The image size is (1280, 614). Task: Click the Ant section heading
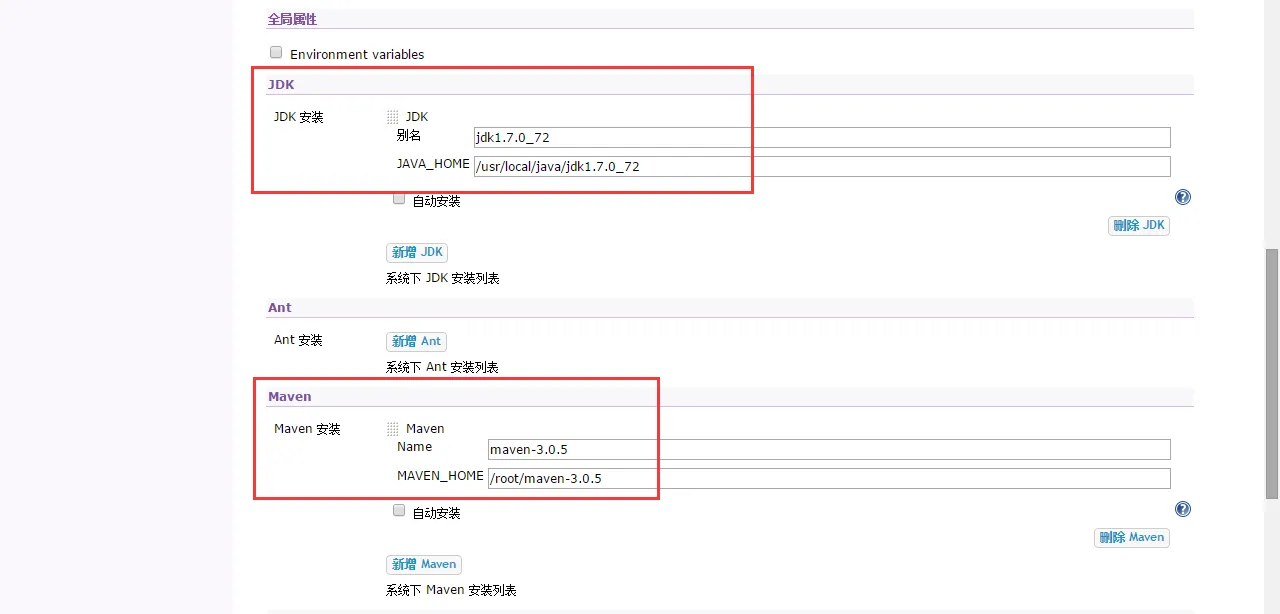coord(280,308)
